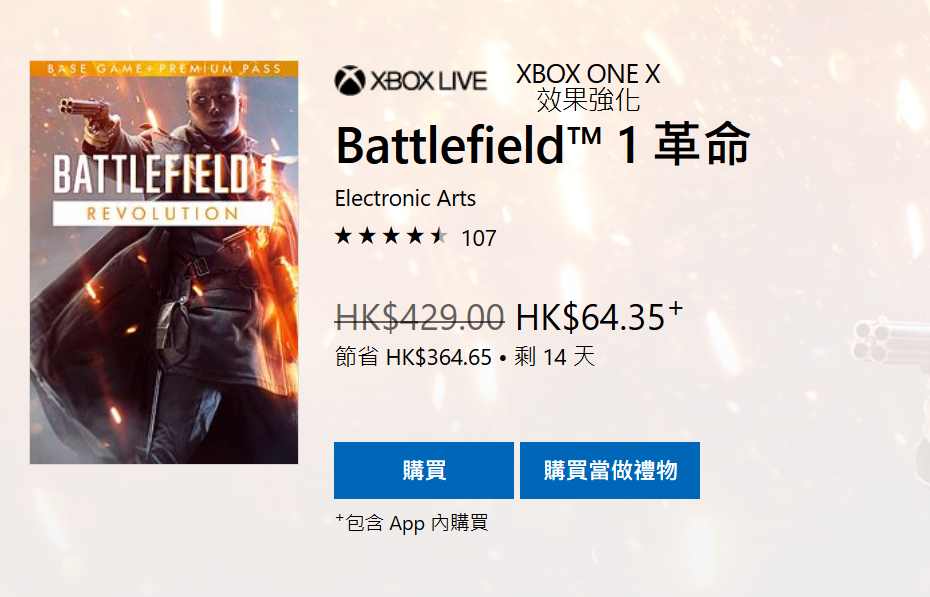Click the Base Game + Premium Pass banner
The height and width of the screenshot is (597, 930).
click(164, 69)
